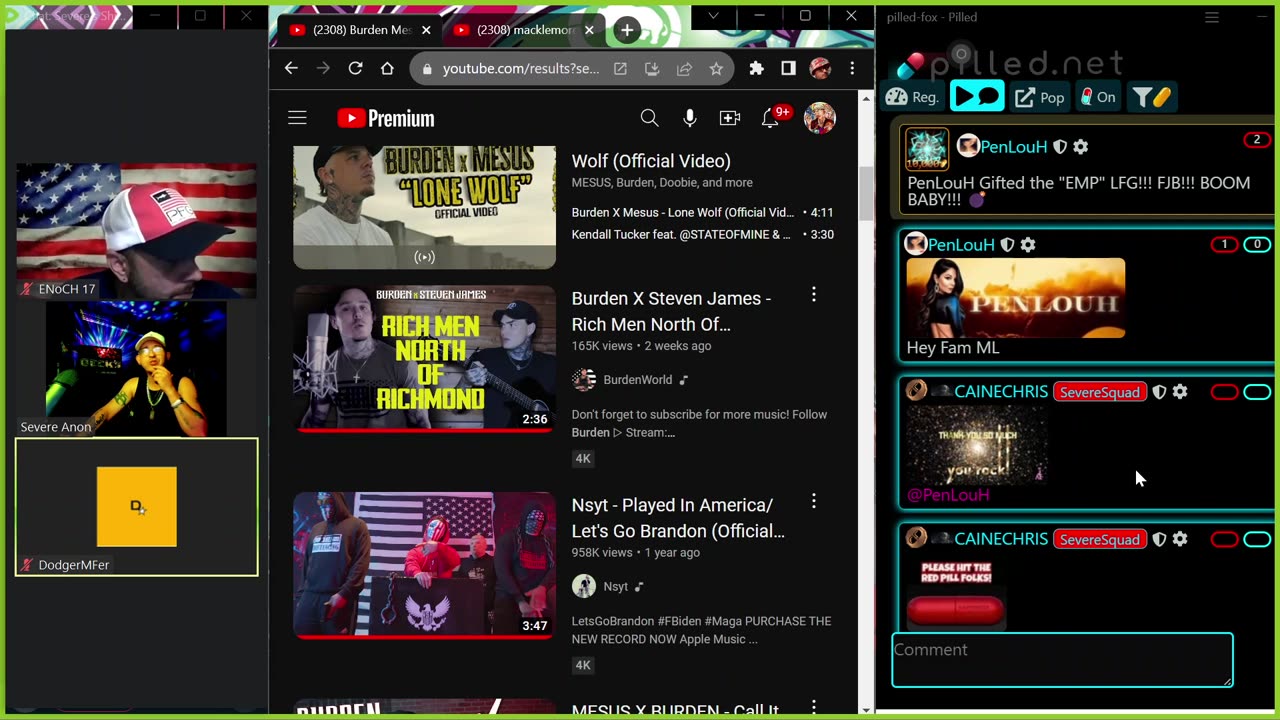Open YouTube search magnifier
This screenshot has width=1280, height=720.
pyautogui.click(x=649, y=118)
